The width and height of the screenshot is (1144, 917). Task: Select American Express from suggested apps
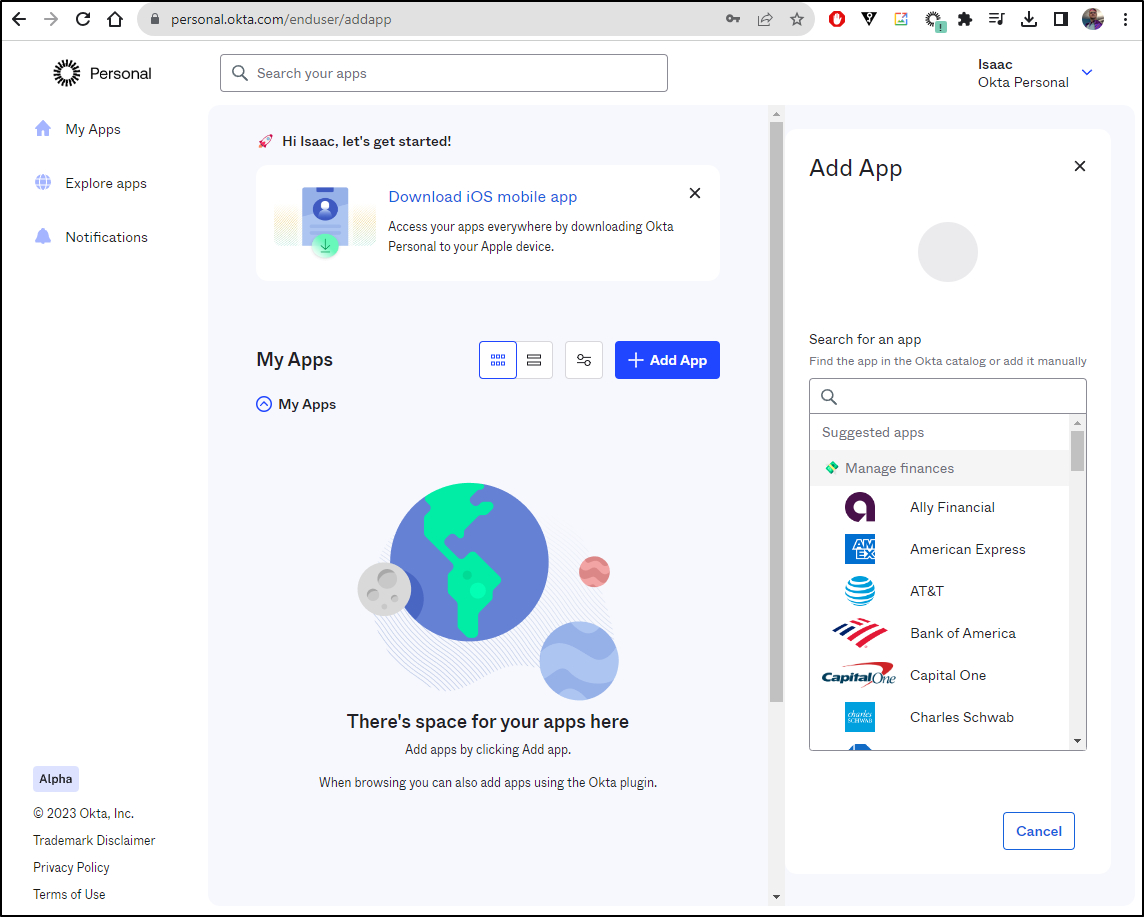[940, 549]
